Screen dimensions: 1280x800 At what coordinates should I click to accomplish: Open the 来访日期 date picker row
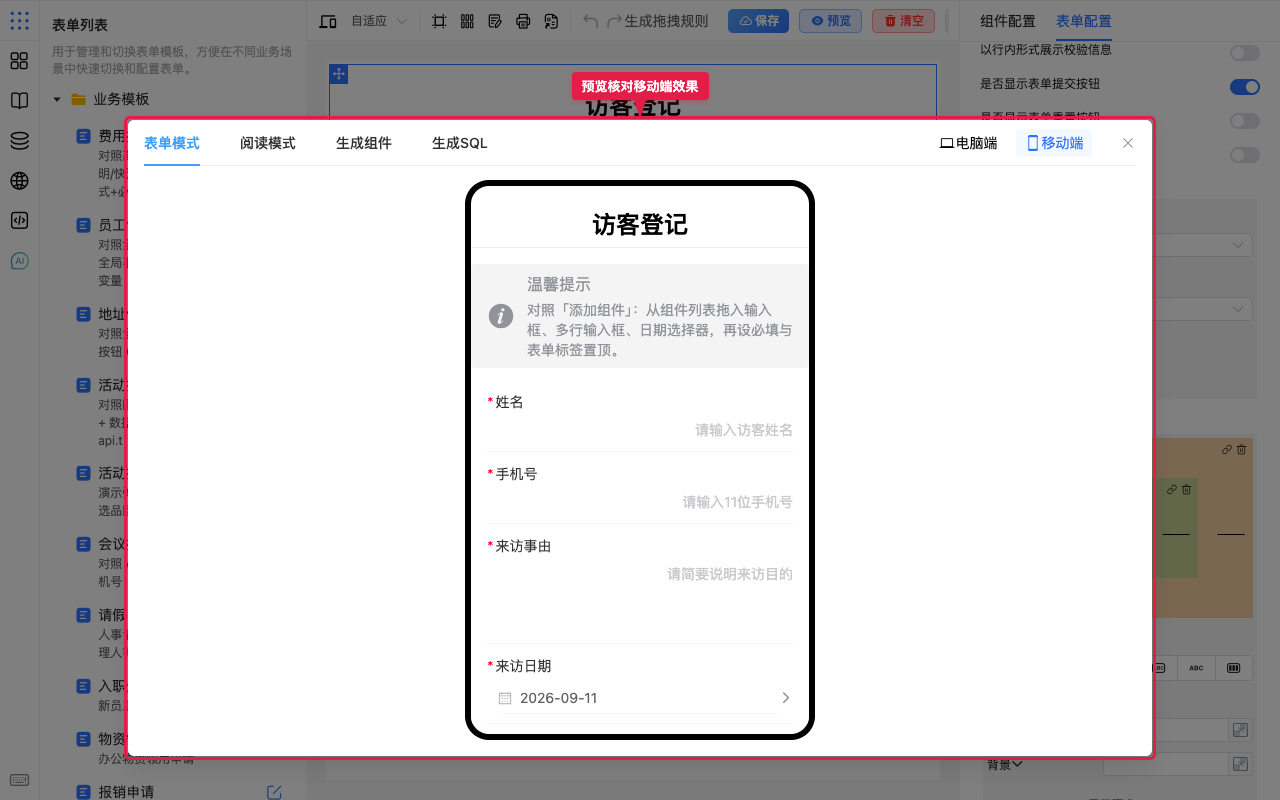point(640,698)
